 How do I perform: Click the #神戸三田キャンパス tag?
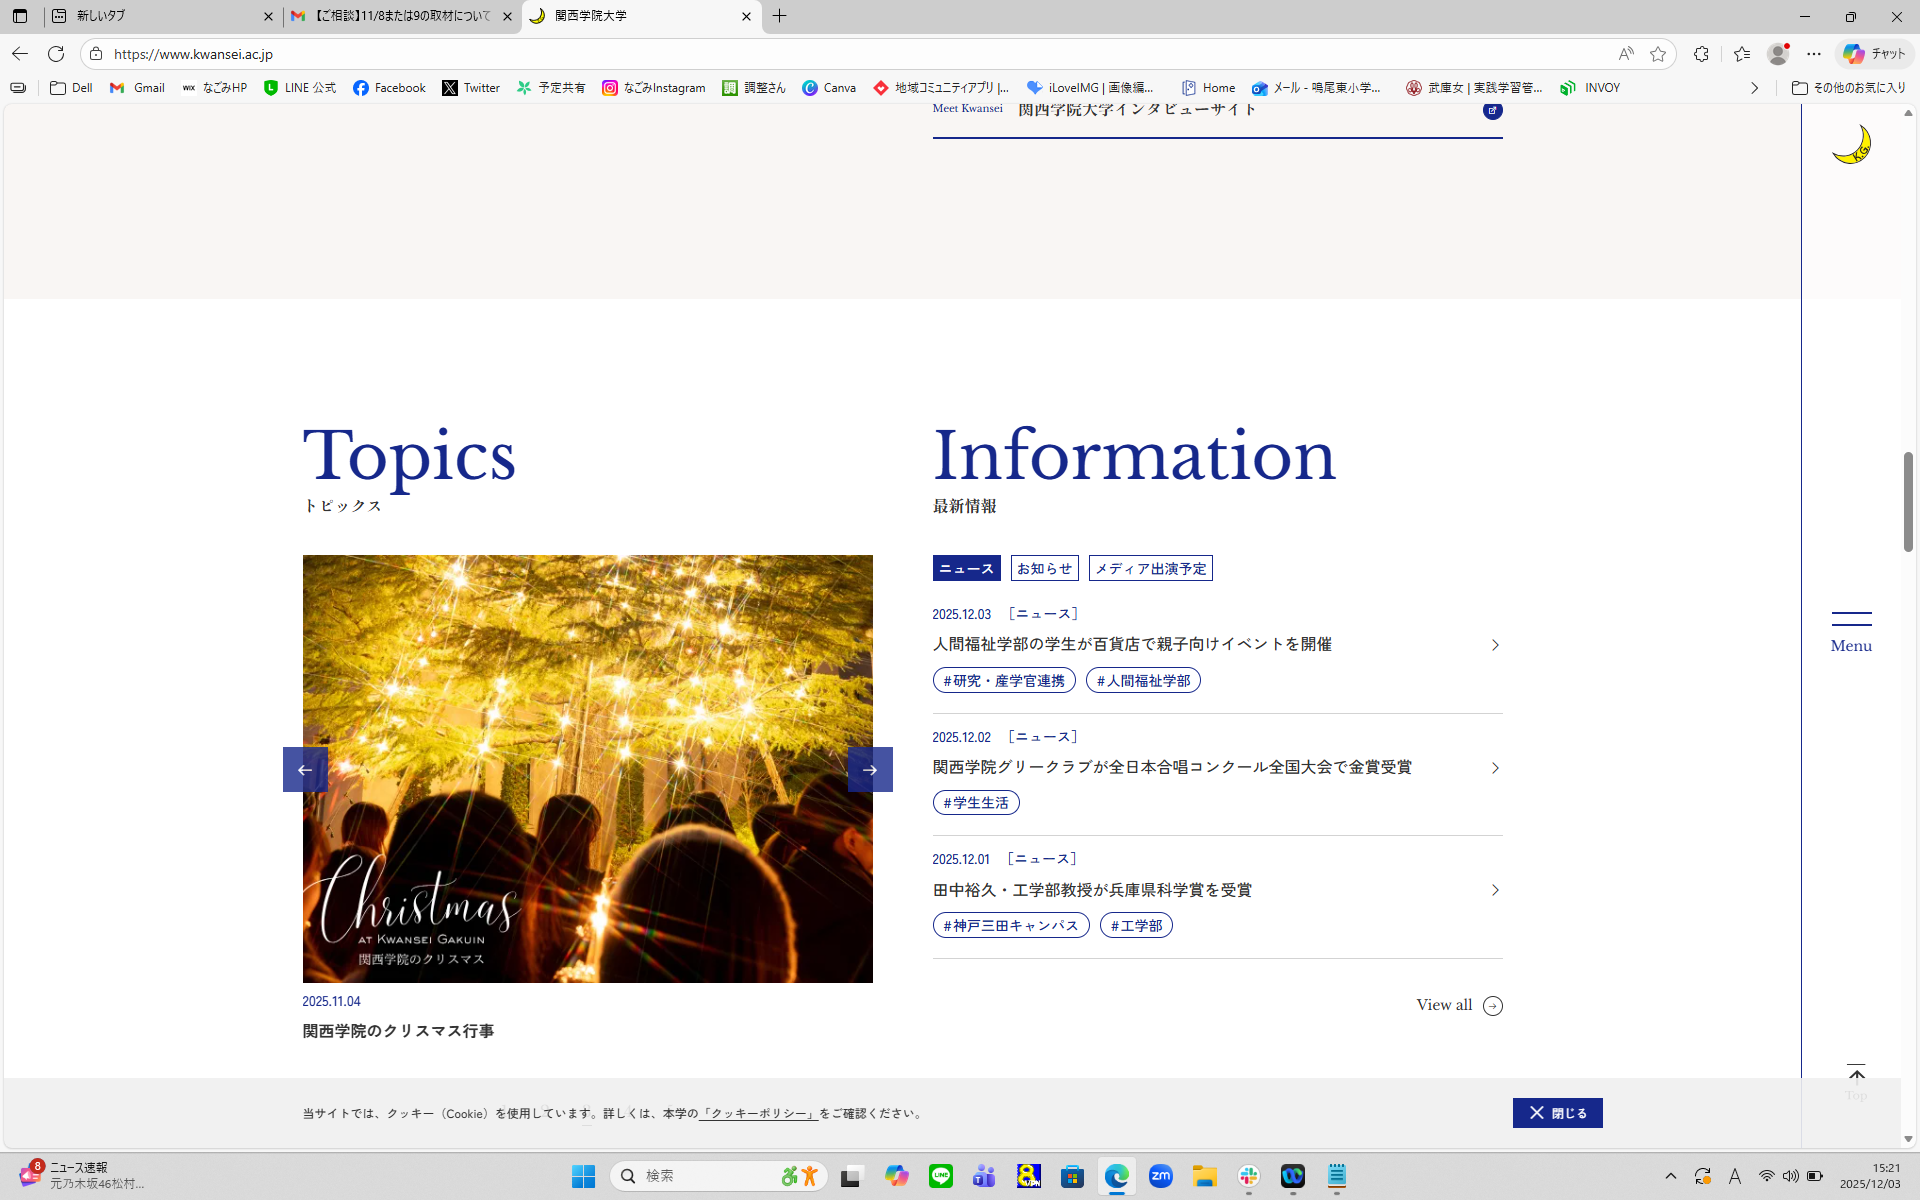[1010, 926]
